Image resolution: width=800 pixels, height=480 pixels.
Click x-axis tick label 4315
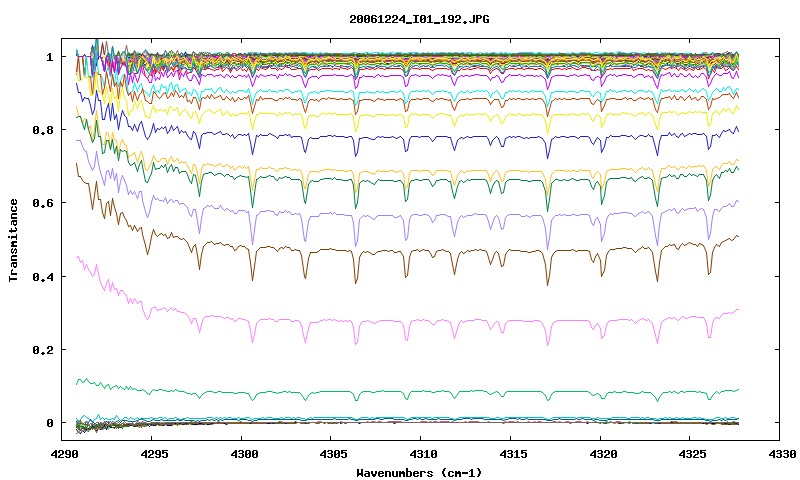pos(513,454)
